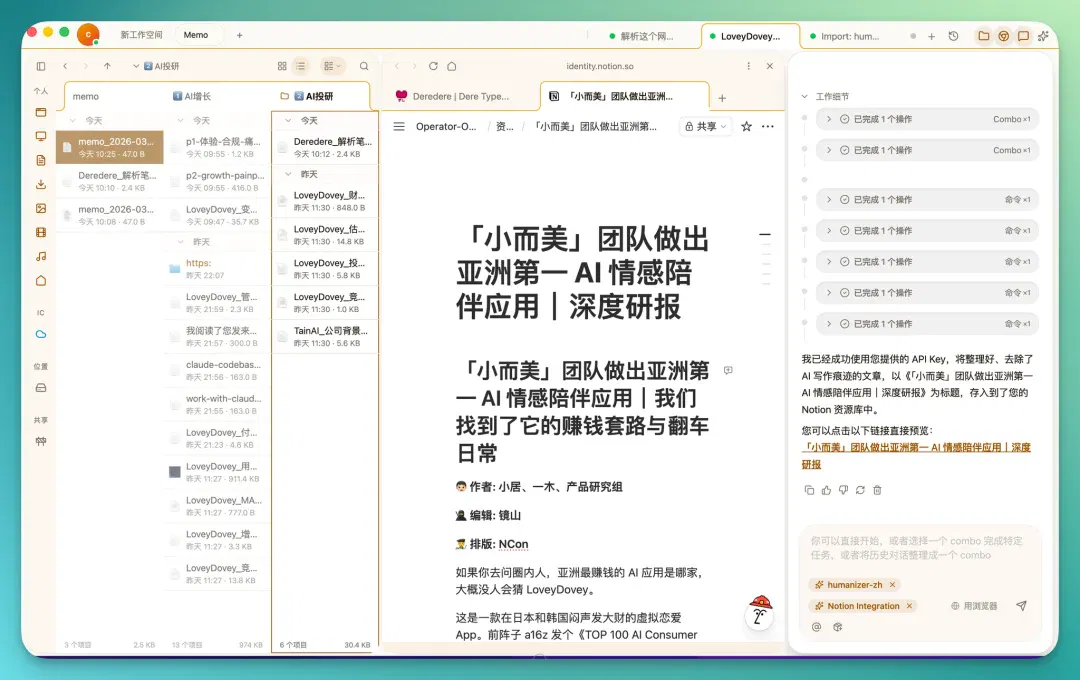
Task: Toggle the file manager sidebar panel icon
Action: click(x=41, y=66)
